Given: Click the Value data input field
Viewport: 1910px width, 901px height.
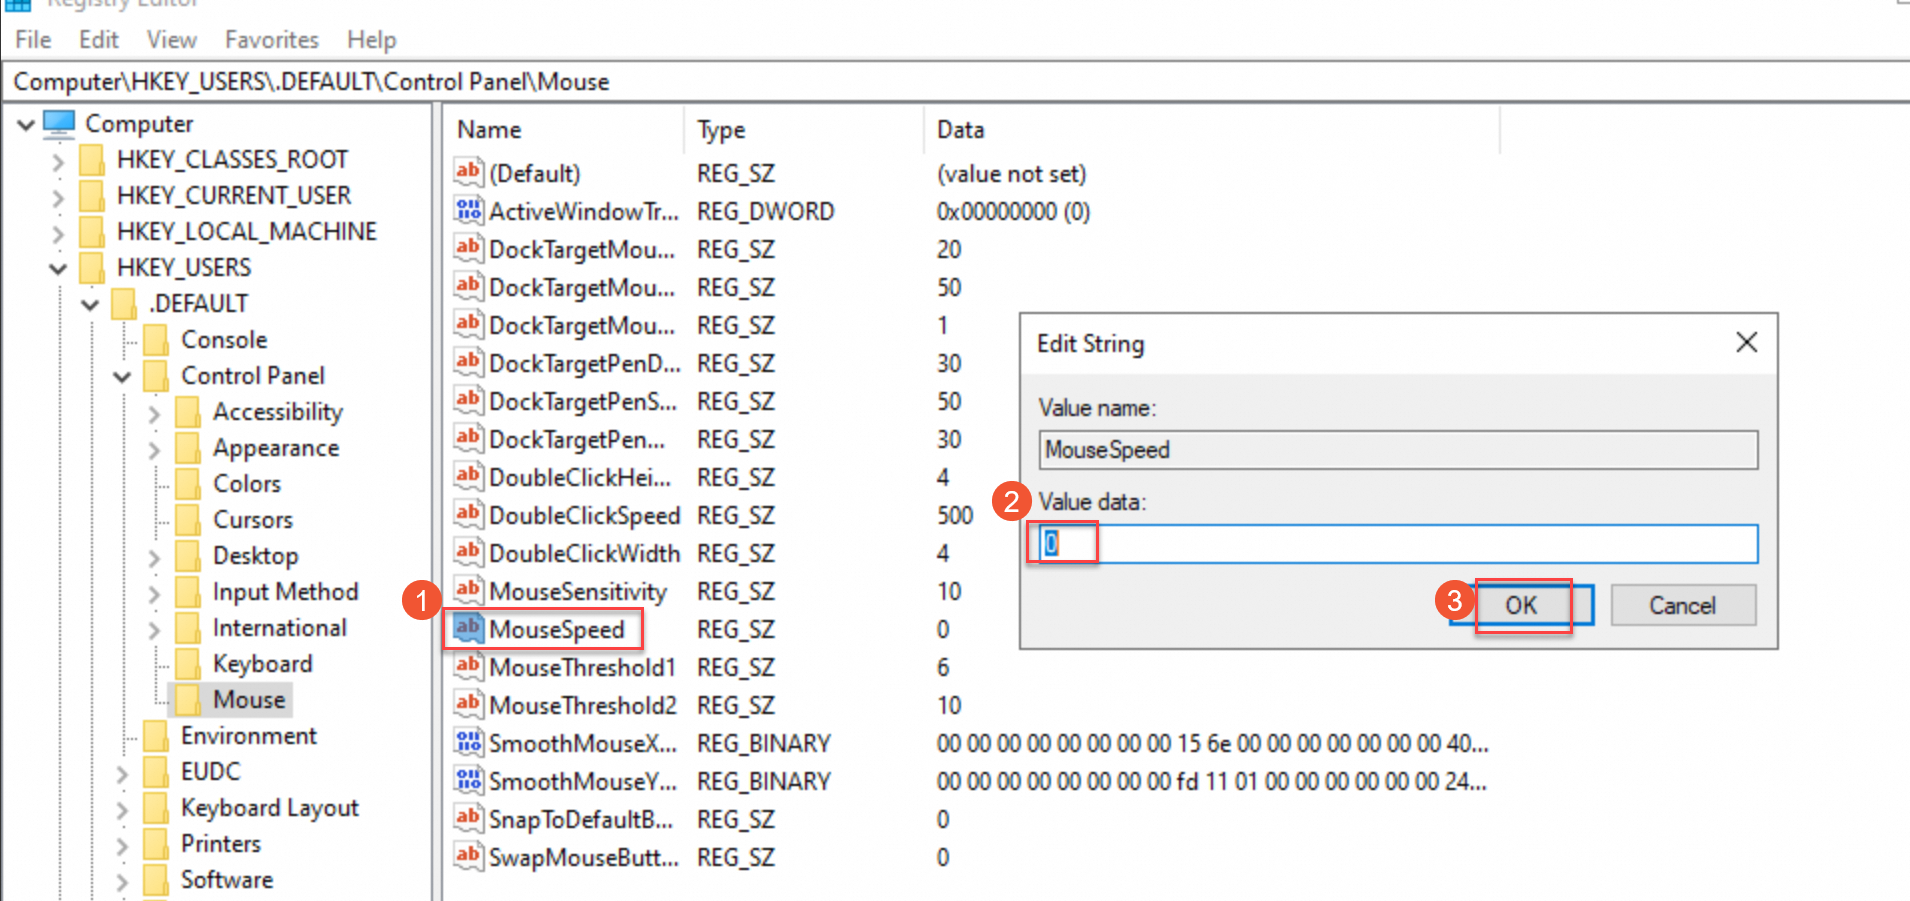Looking at the screenshot, I should [x=1400, y=544].
